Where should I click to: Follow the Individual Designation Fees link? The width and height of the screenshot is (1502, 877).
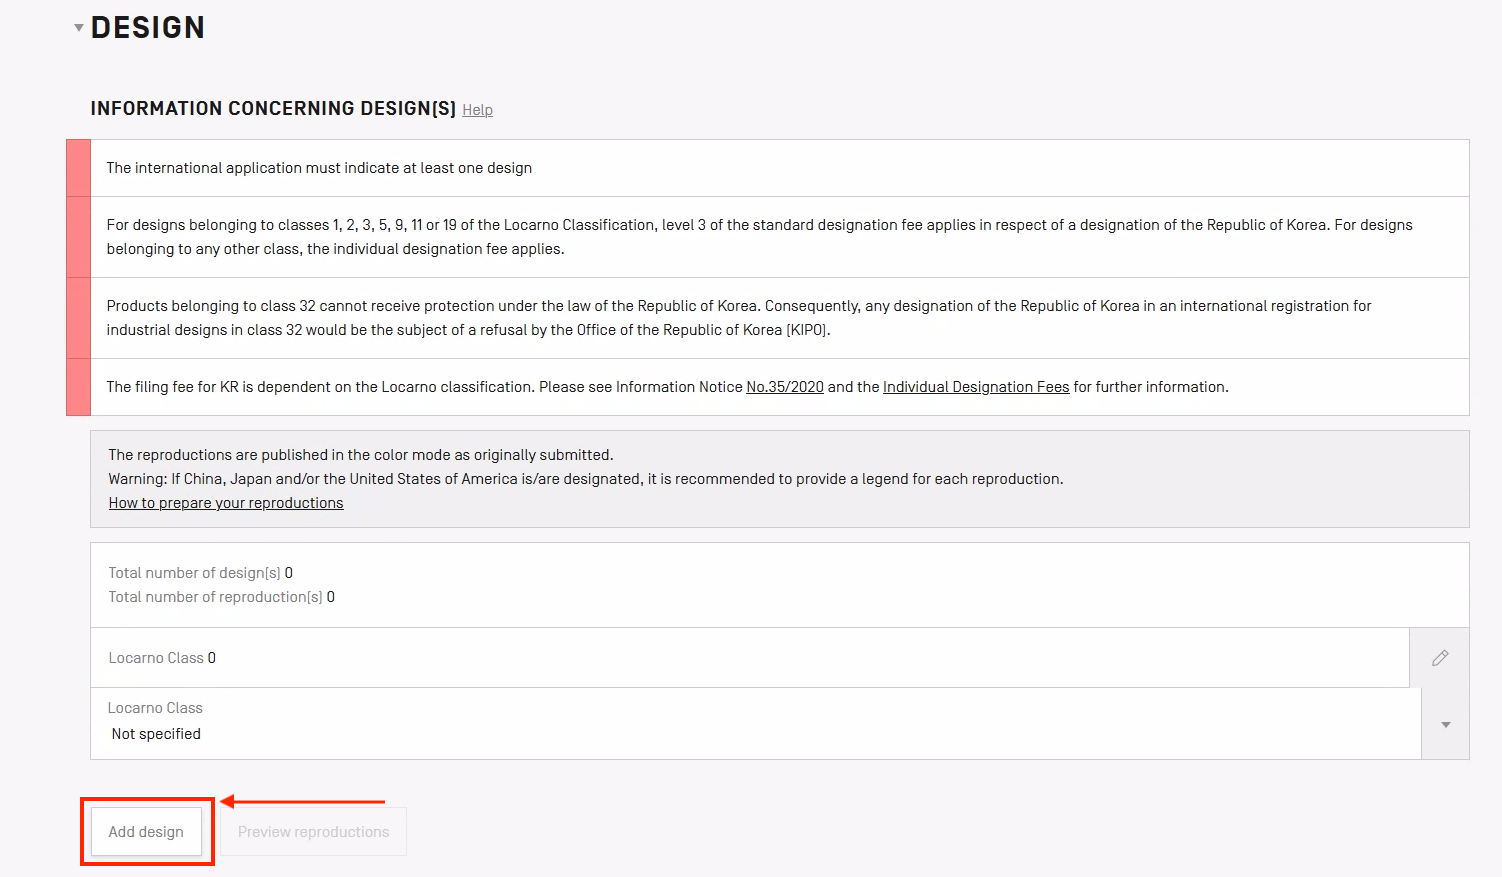pos(976,387)
